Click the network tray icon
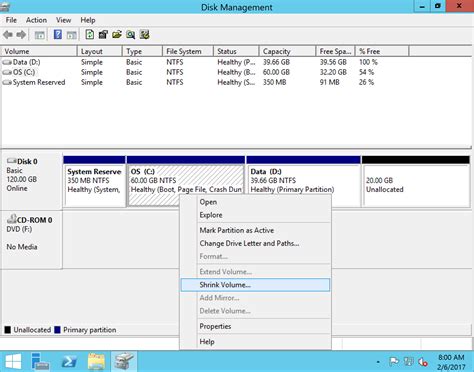474x372 pixels. [x=408, y=362]
